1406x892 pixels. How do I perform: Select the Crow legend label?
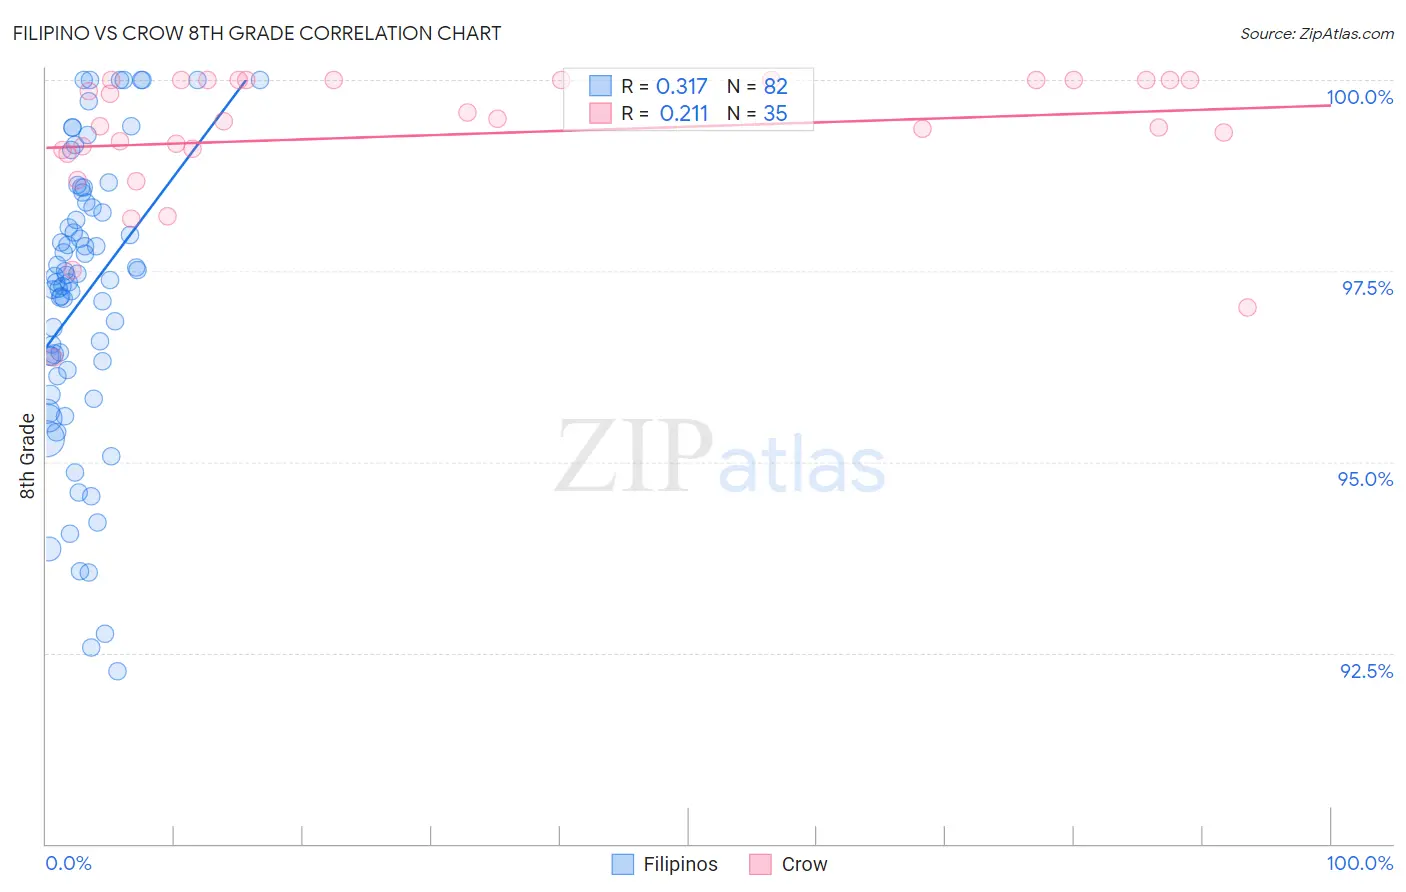(804, 864)
